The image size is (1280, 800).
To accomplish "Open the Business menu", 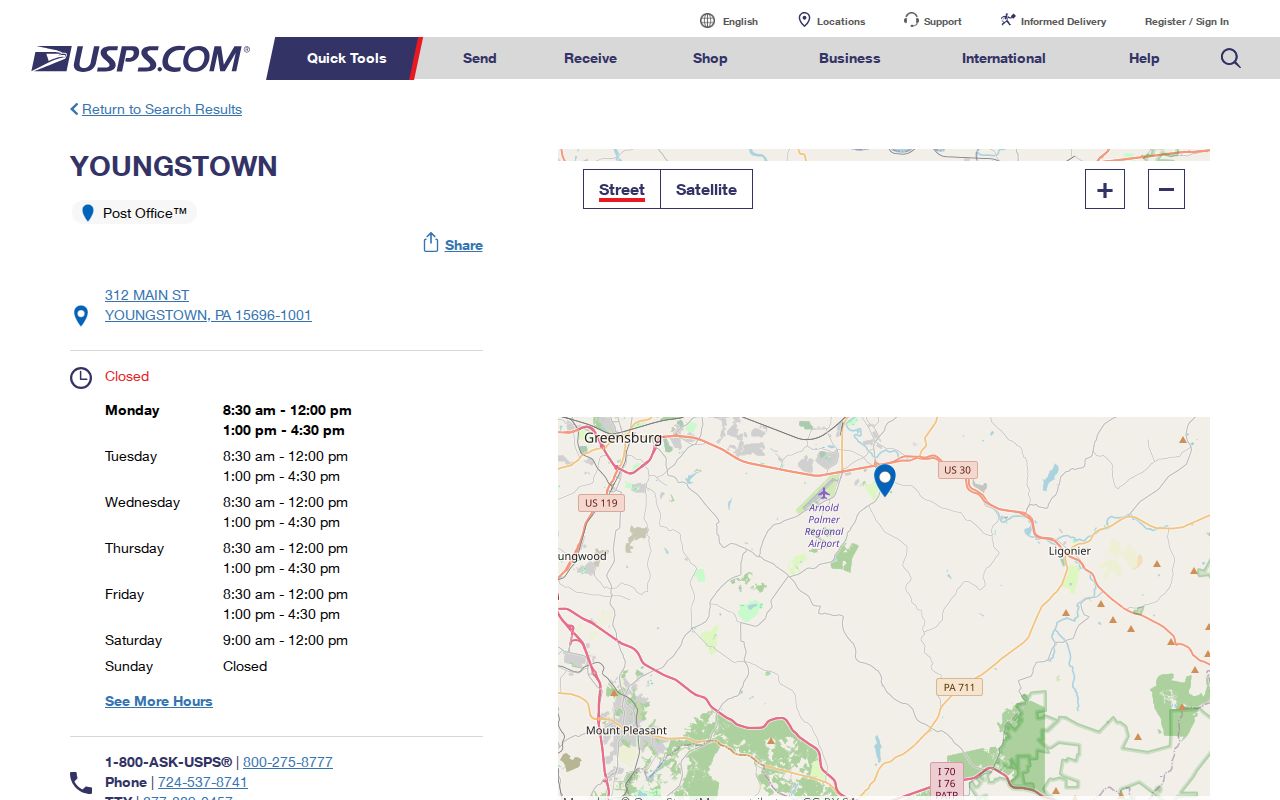I will [850, 58].
